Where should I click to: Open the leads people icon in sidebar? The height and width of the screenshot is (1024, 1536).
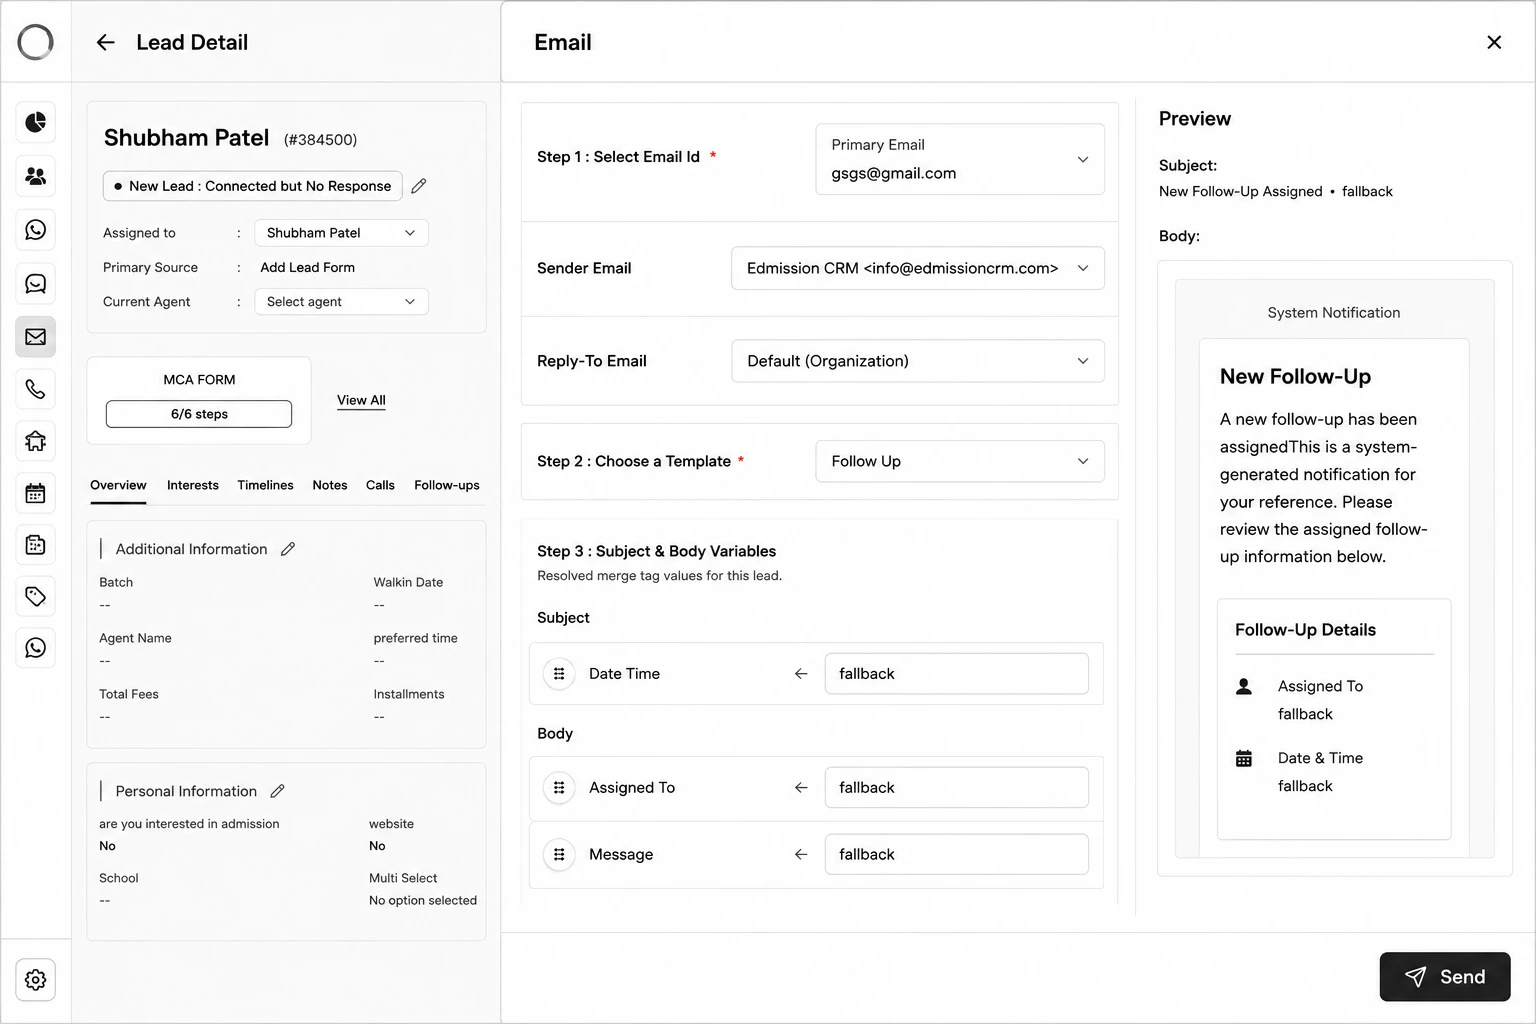point(35,176)
